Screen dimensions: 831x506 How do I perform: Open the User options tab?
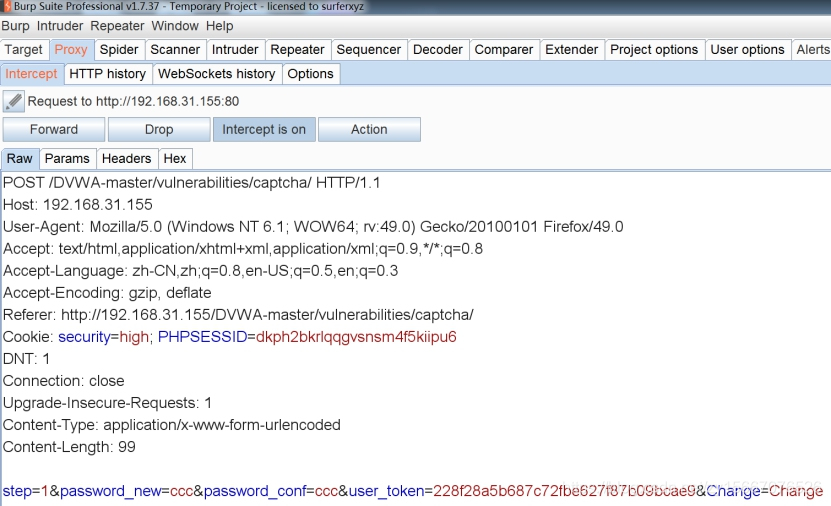pos(748,50)
